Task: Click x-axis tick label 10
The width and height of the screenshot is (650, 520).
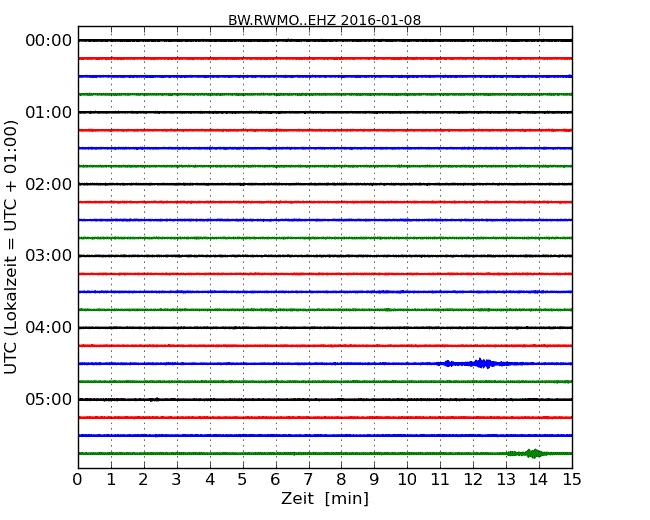Action: [407, 480]
